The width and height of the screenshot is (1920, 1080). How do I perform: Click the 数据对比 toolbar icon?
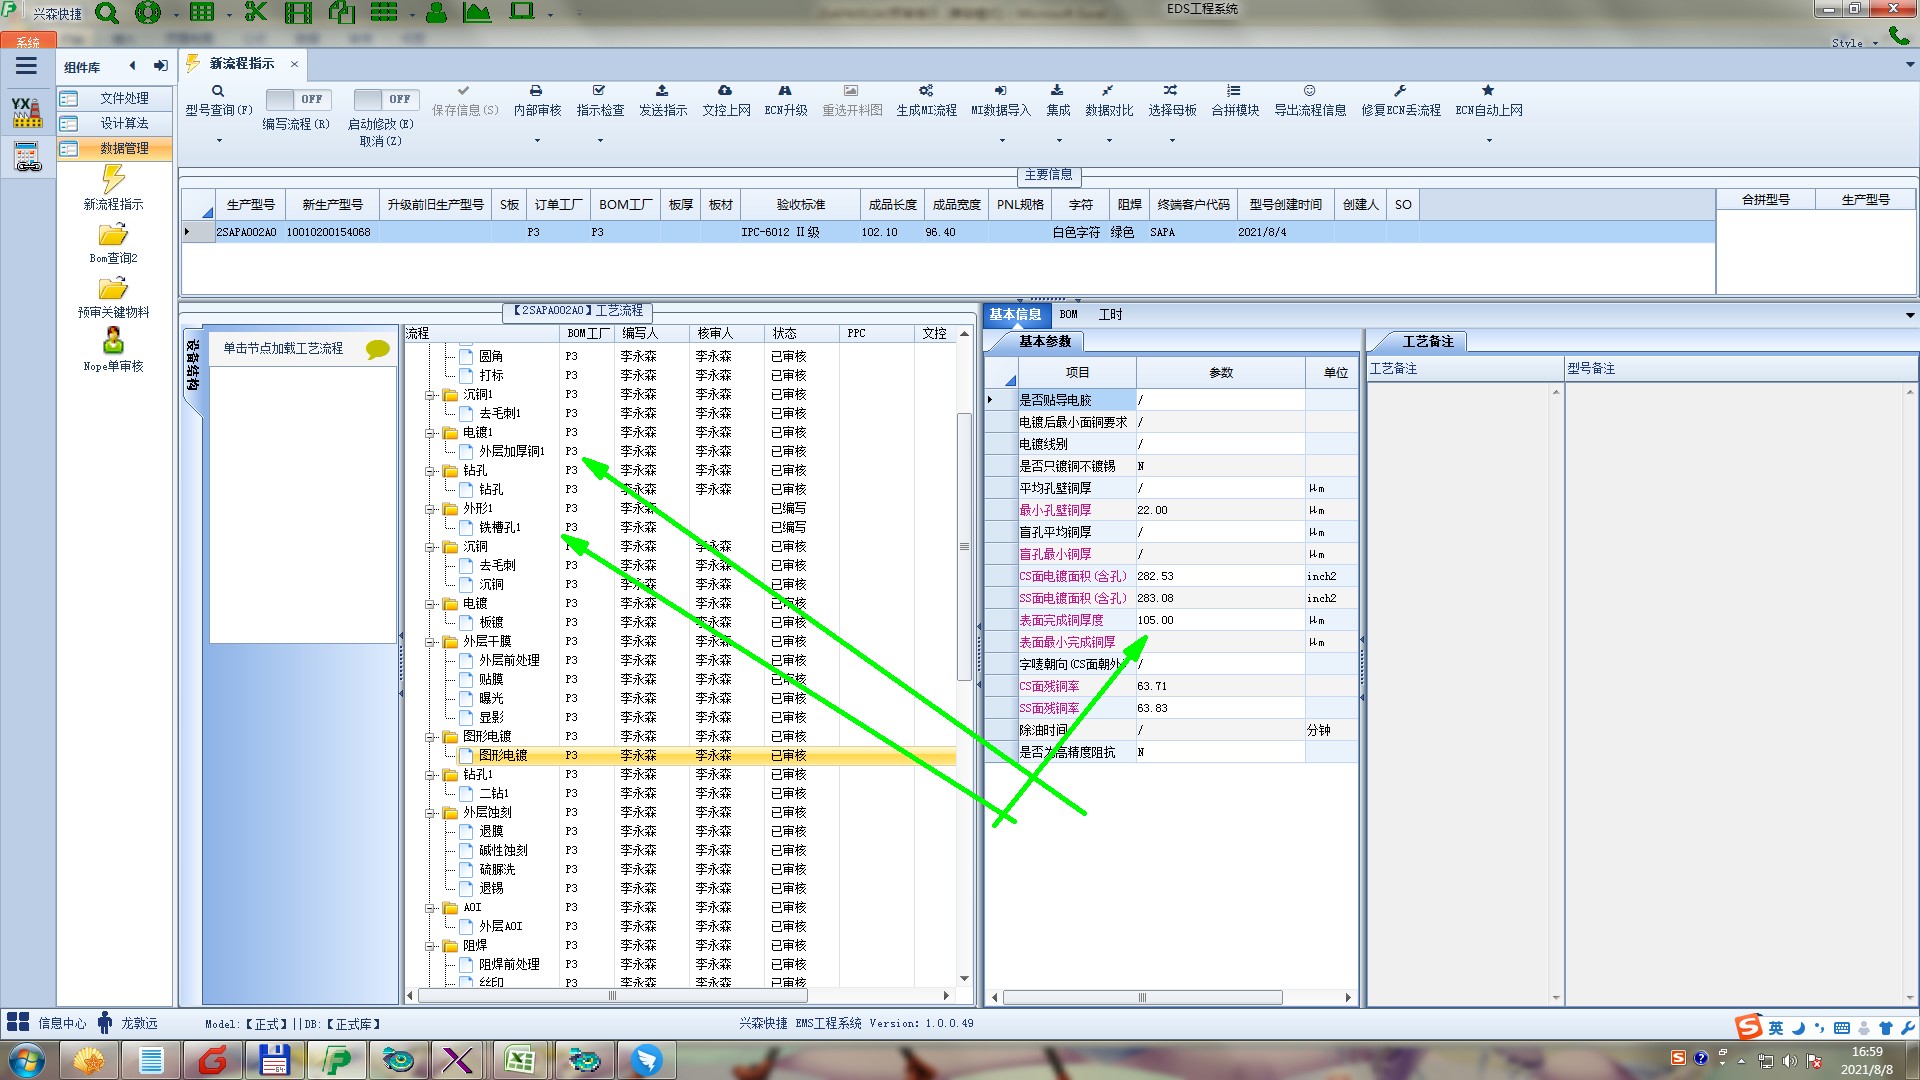pos(1108,91)
